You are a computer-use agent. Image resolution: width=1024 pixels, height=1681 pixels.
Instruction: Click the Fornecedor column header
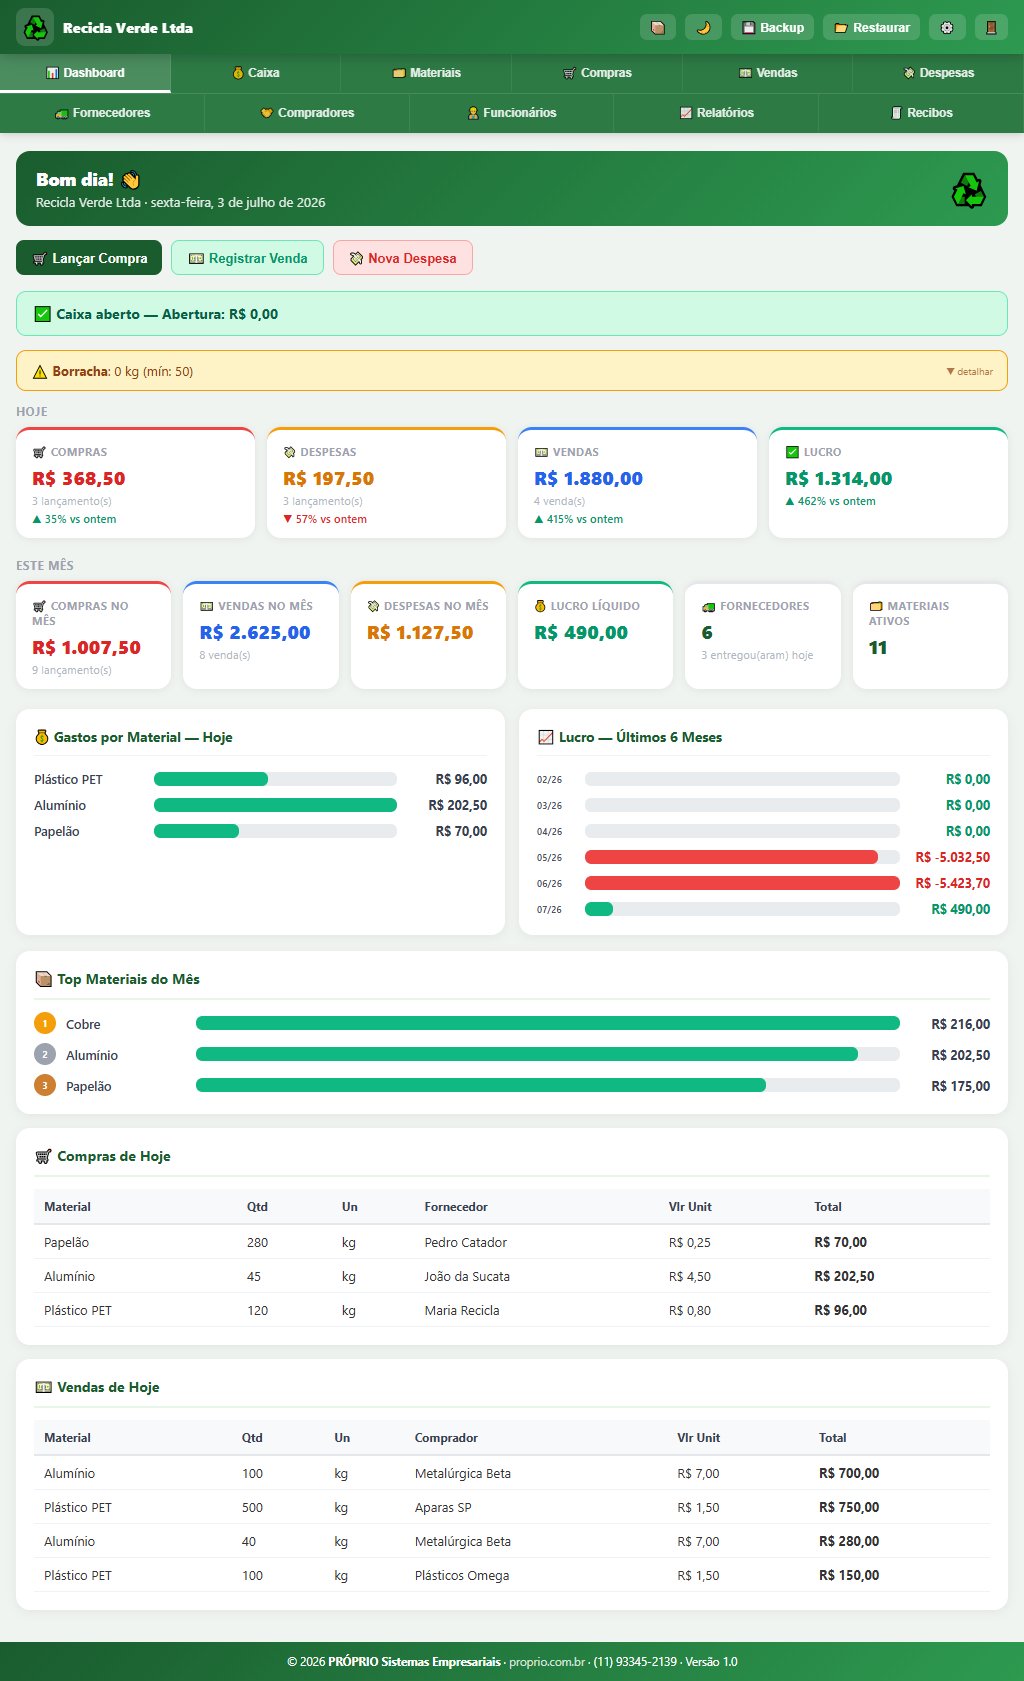(456, 1207)
